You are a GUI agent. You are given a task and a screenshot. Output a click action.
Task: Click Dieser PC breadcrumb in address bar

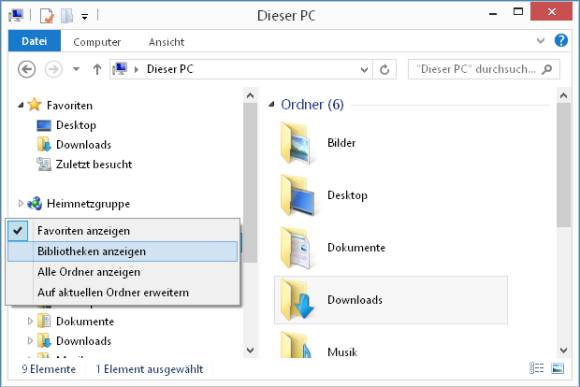170,69
